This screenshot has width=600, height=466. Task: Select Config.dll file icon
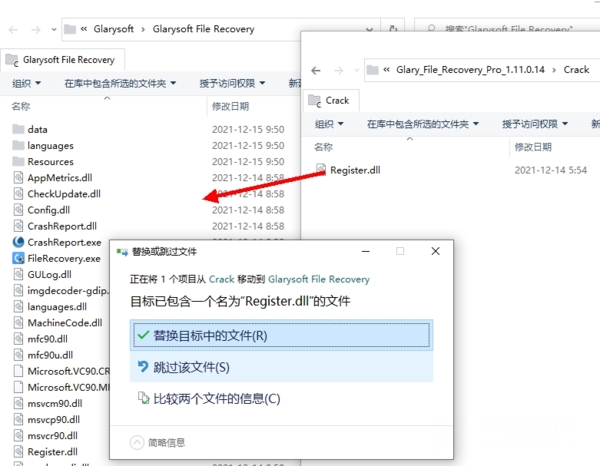[18, 210]
